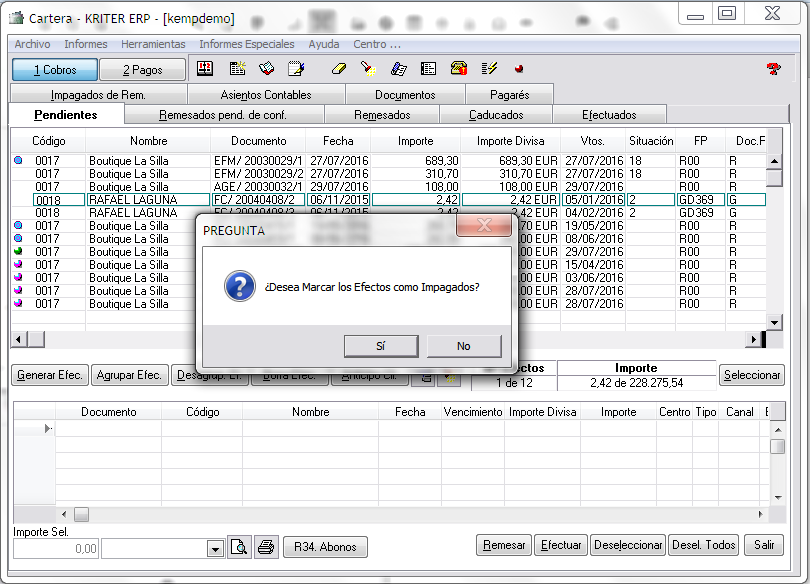The height and width of the screenshot is (584, 810).
Task: Click the blue marker on first 0017 row
Action: click(18, 160)
